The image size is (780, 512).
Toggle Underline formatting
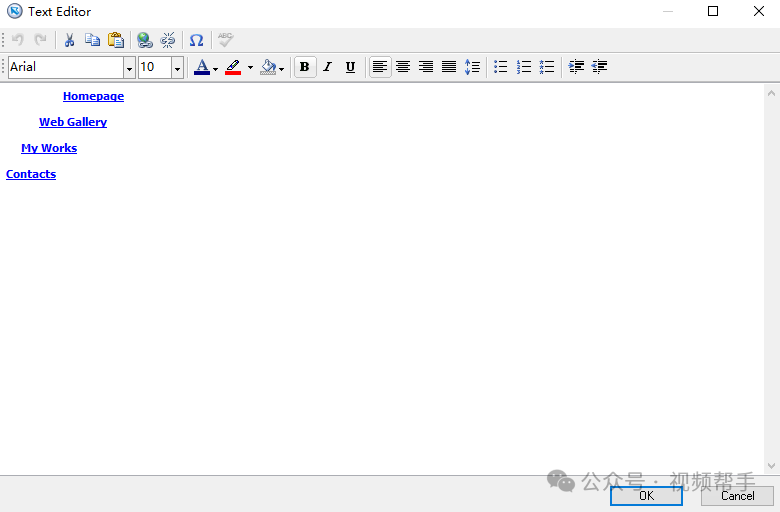(350, 67)
